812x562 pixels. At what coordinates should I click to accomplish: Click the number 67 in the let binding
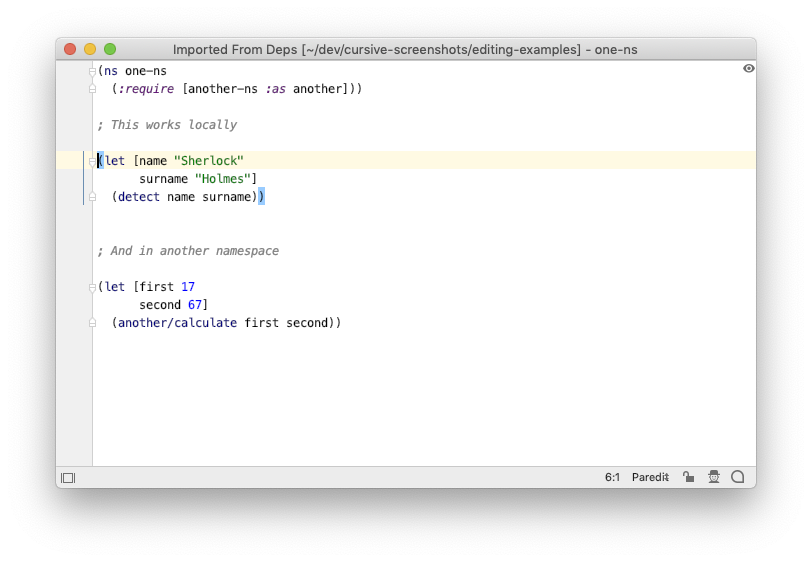click(x=195, y=305)
